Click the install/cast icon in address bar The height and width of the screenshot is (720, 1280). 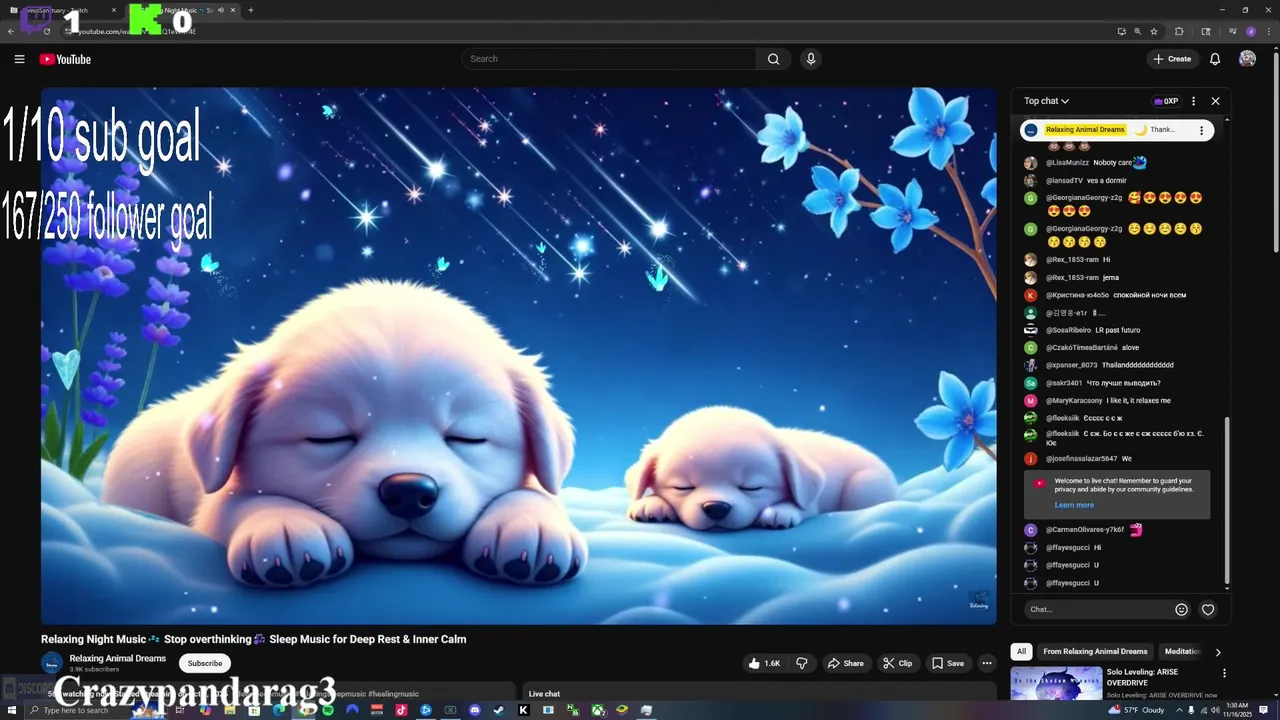click(x=1121, y=31)
